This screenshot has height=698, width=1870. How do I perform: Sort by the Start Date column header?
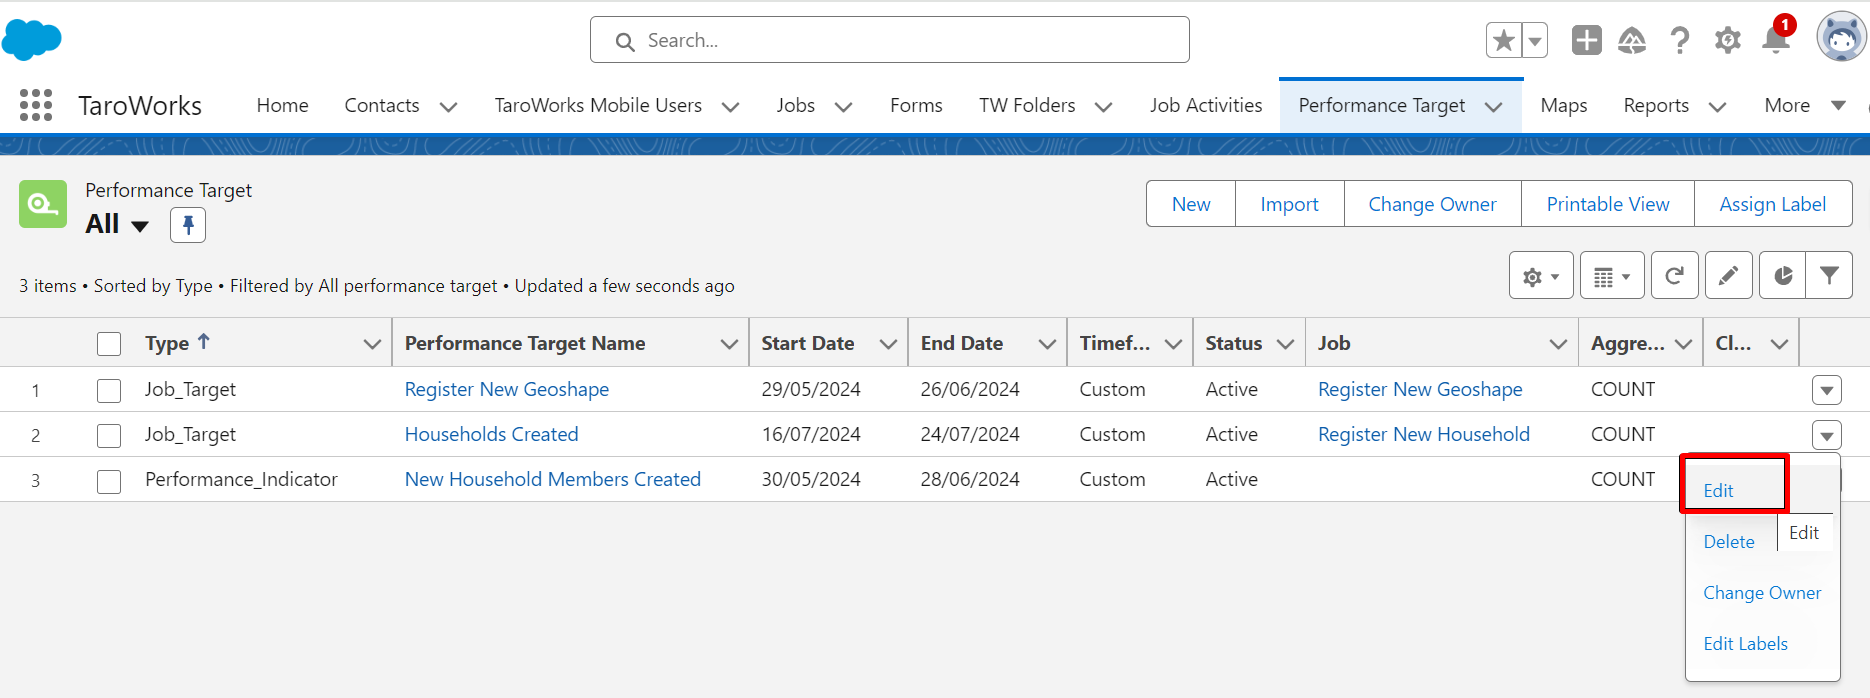[x=808, y=343]
